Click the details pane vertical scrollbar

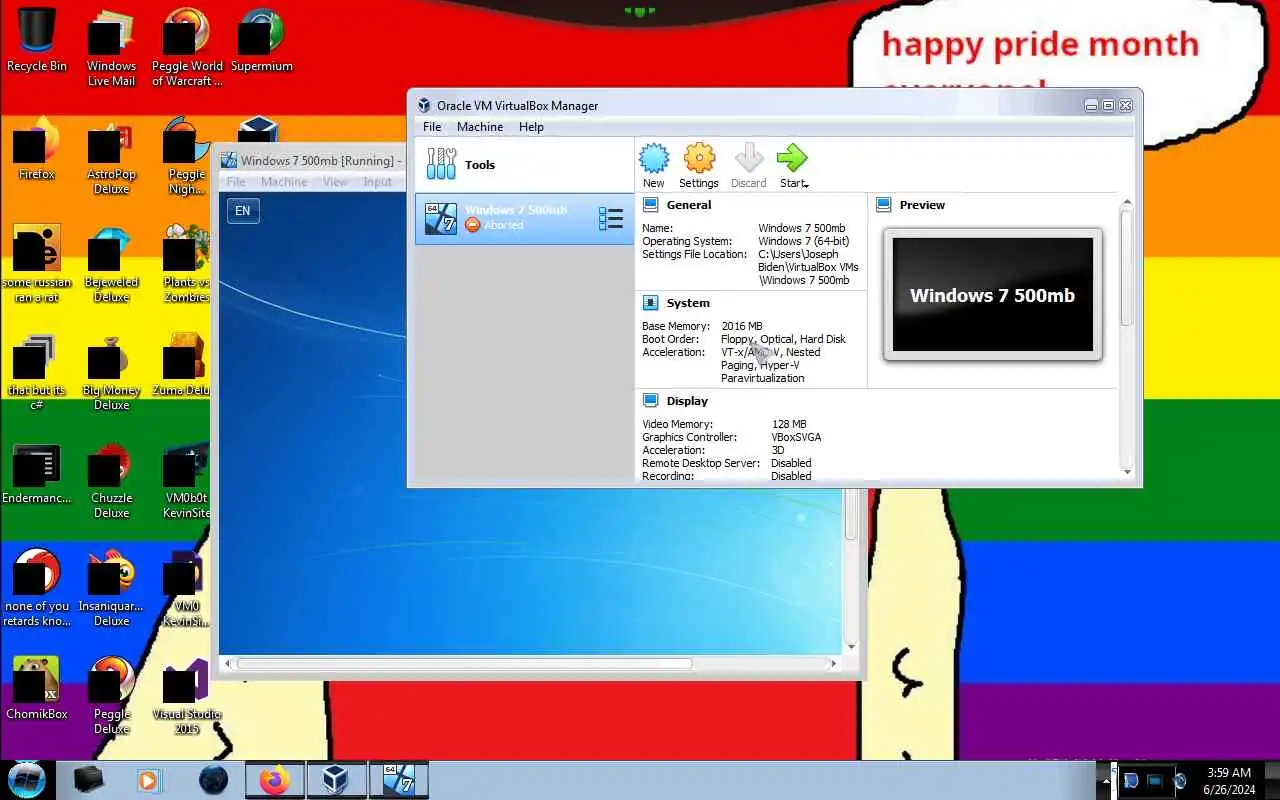point(1127,267)
